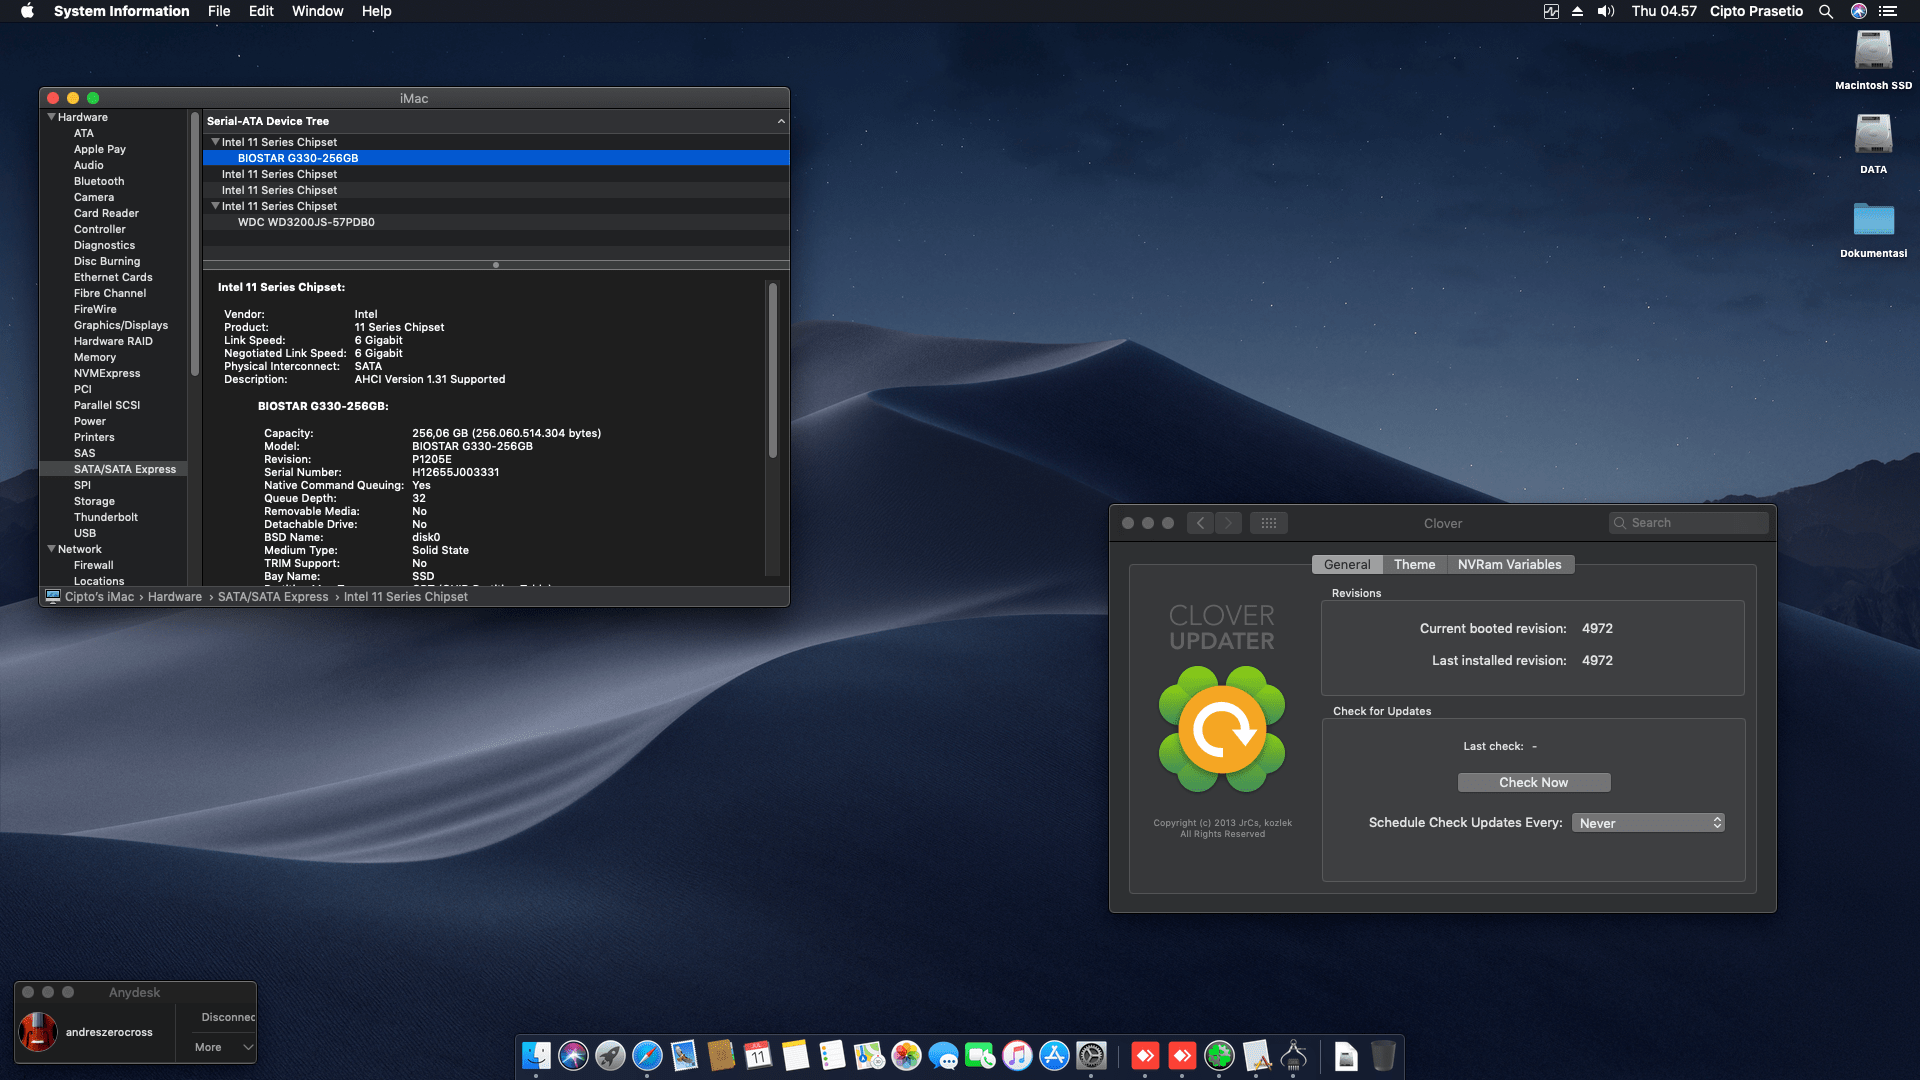The width and height of the screenshot is (1920, 1080).
Task: Collapse the Hardware section in sidebar
Action: [52, 117]
